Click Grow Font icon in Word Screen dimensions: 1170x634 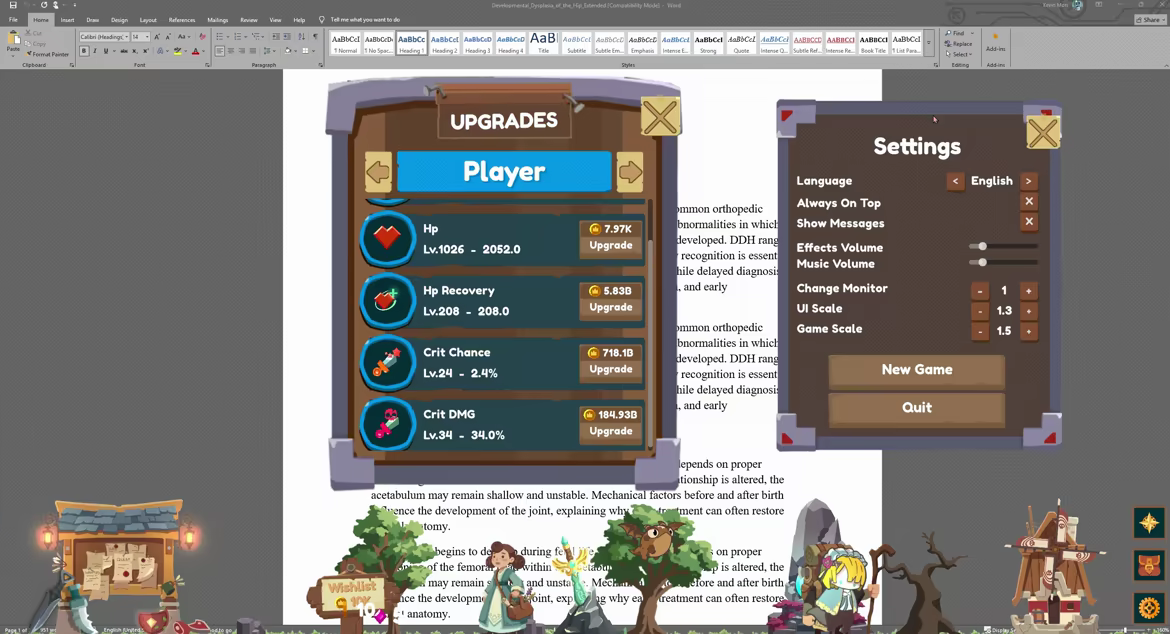pyautogui.click(x=157, y=37)
